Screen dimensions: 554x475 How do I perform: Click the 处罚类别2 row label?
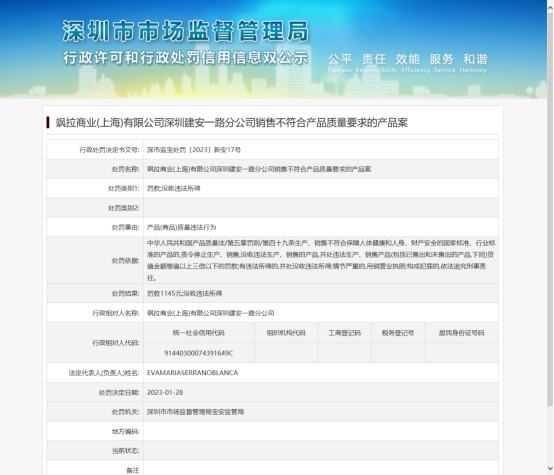click(x=123, y=208)
